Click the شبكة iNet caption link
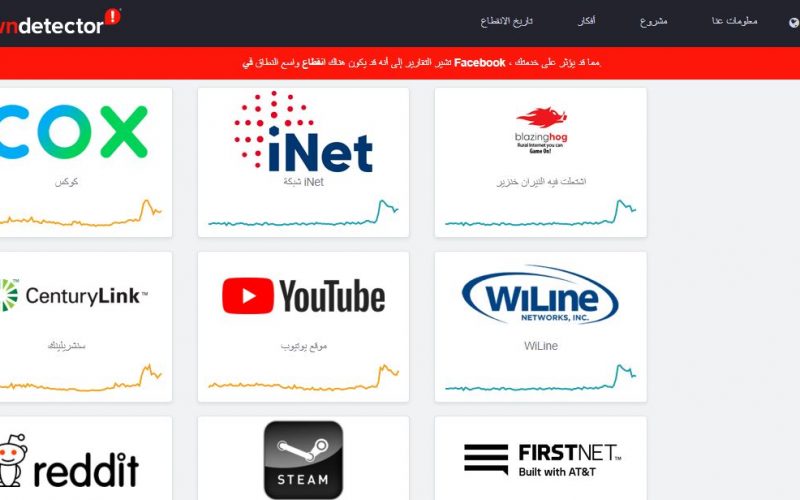The height and width of the screenshot is (500, 800). [304, 182]
